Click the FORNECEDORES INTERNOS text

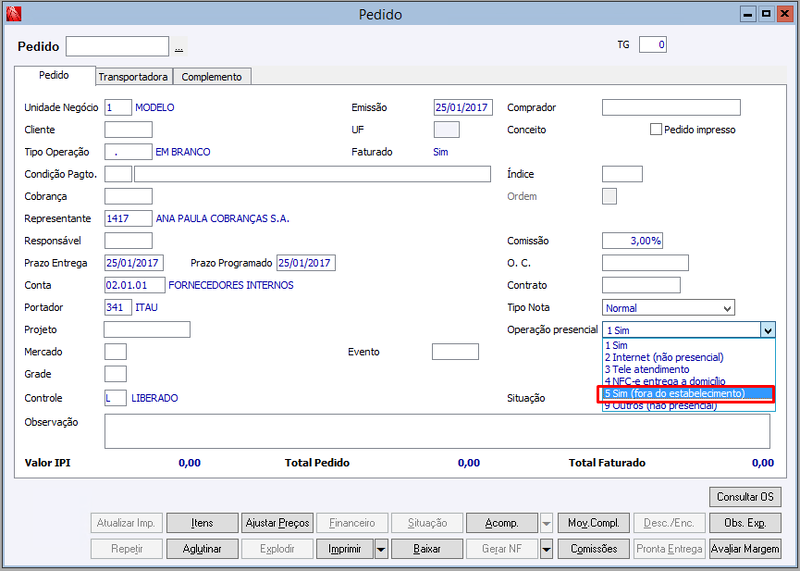[x=231, y=285]
